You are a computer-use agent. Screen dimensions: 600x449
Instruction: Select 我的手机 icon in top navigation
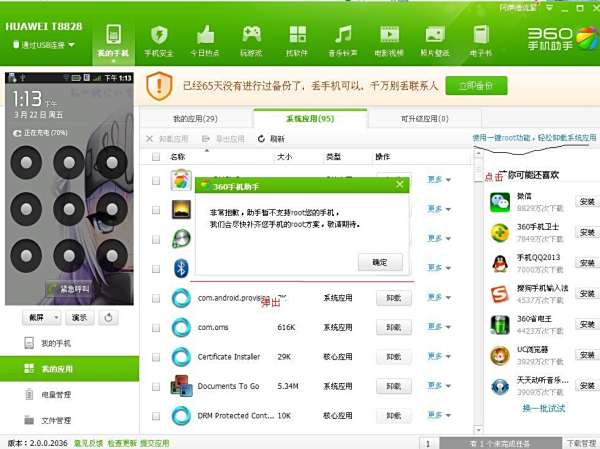pos(113,34)
